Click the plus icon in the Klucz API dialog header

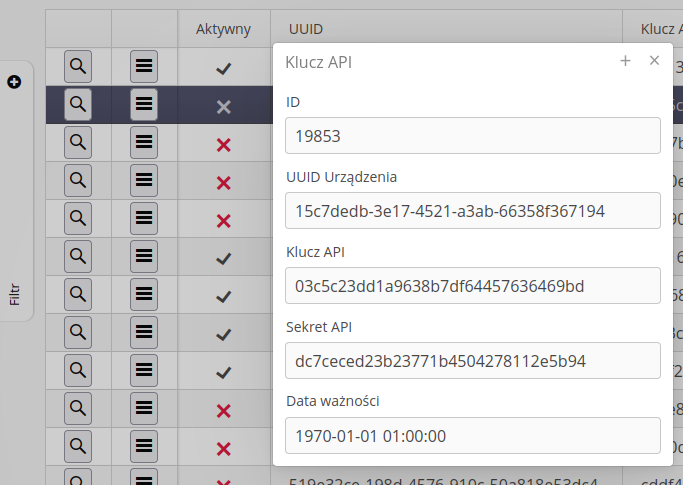point(625,61)
